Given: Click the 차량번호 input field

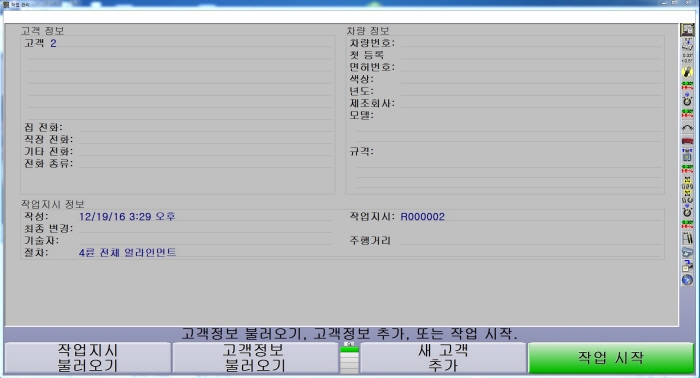Looking at the screenshot, I should (530, 43).
